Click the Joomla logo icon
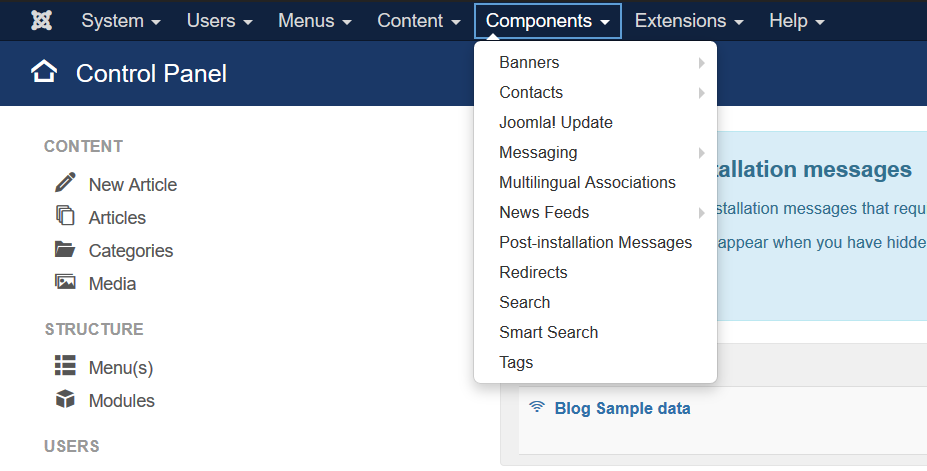 coord(41,21)
